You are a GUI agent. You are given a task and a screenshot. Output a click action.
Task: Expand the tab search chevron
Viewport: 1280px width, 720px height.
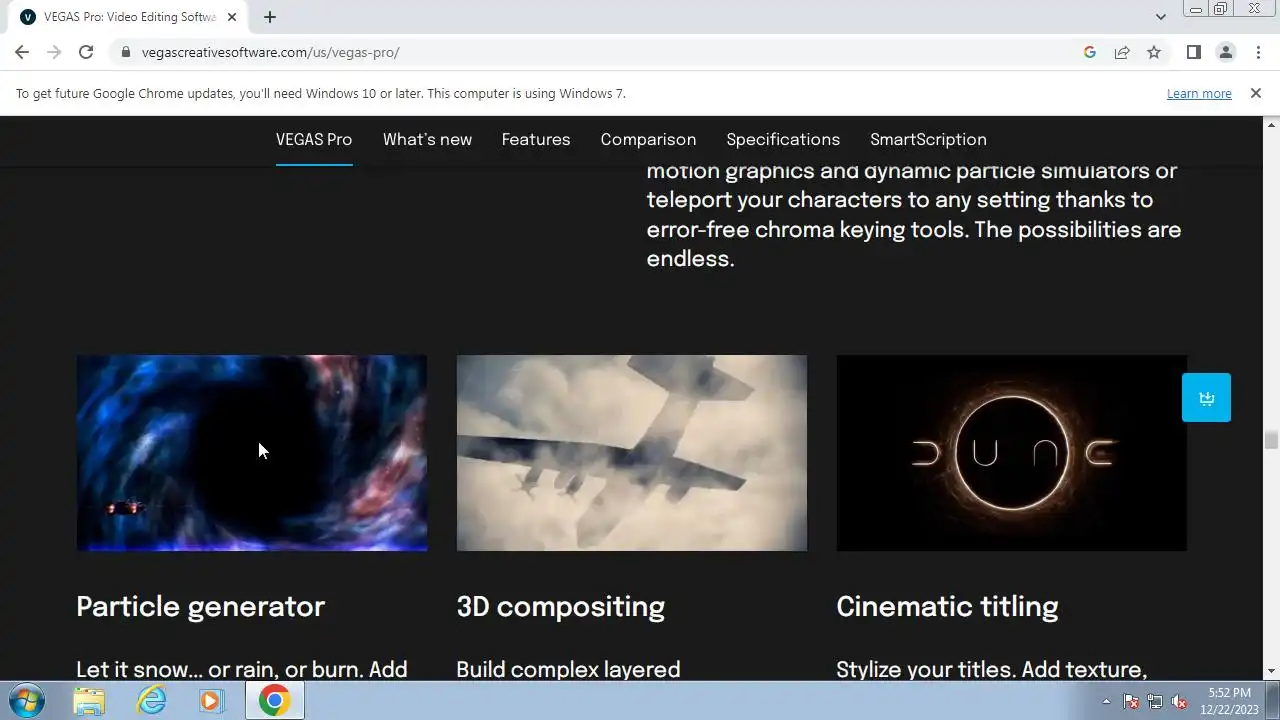(x=1160, y=17)
